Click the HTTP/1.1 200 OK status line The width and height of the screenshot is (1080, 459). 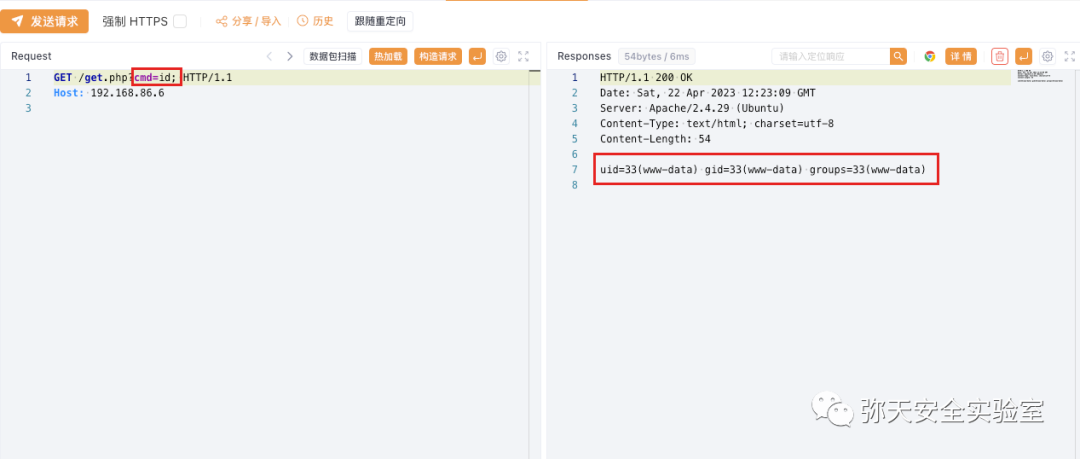pos(646,78)
